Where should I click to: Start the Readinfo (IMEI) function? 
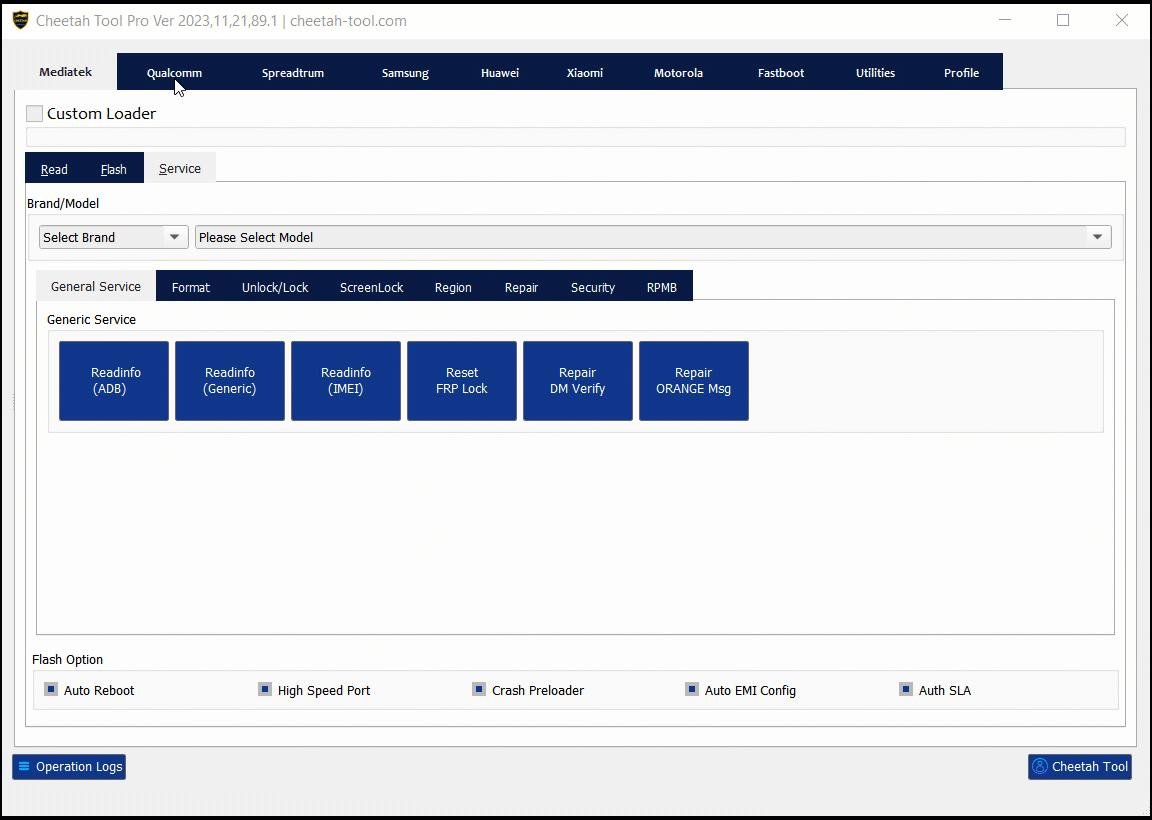[x=345, y=380]
